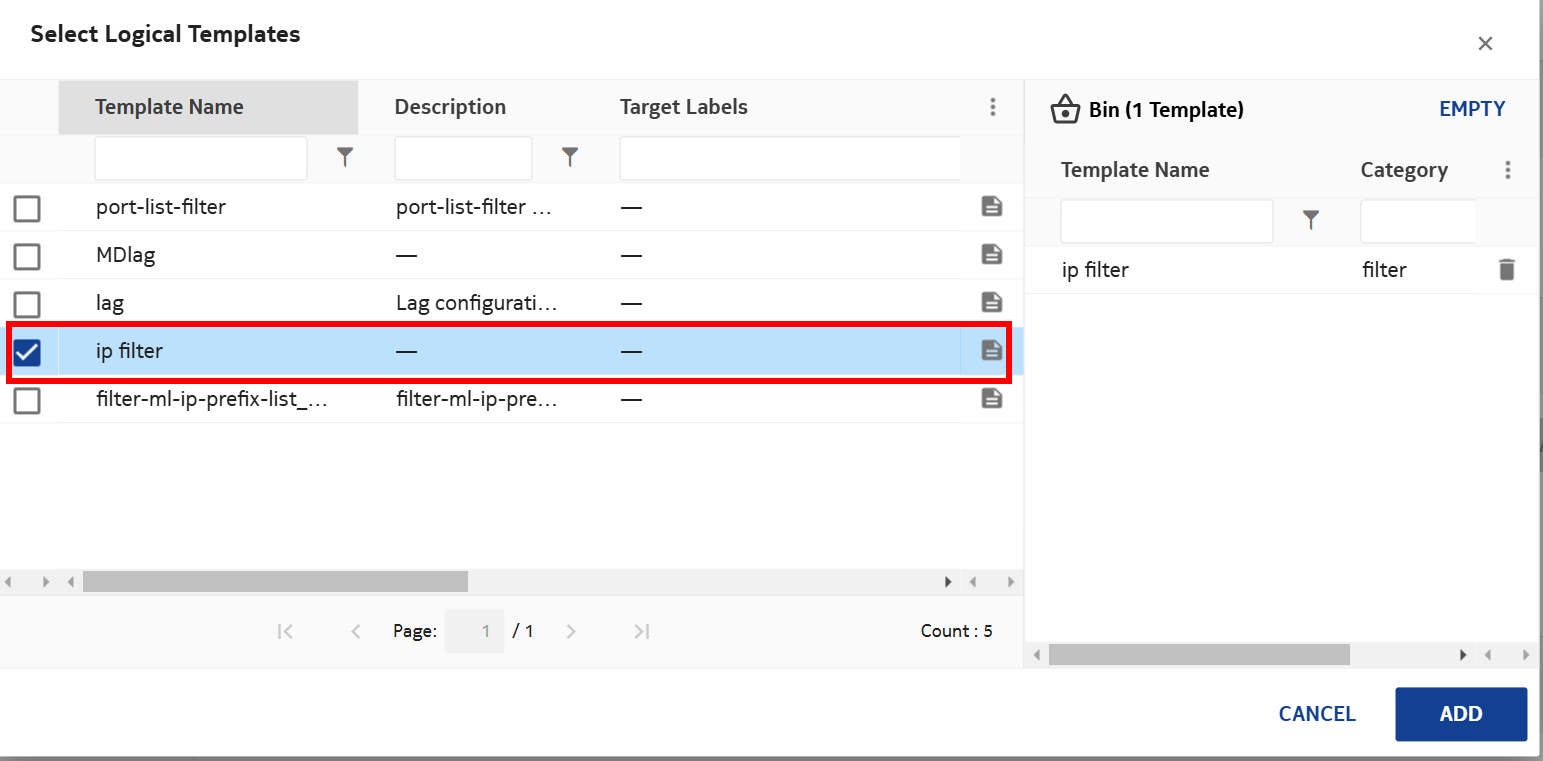Click the bin Template Name filter funnel
This screenshot has height=761, width=1543.
pyautogui.click(x=1311, y=220)
